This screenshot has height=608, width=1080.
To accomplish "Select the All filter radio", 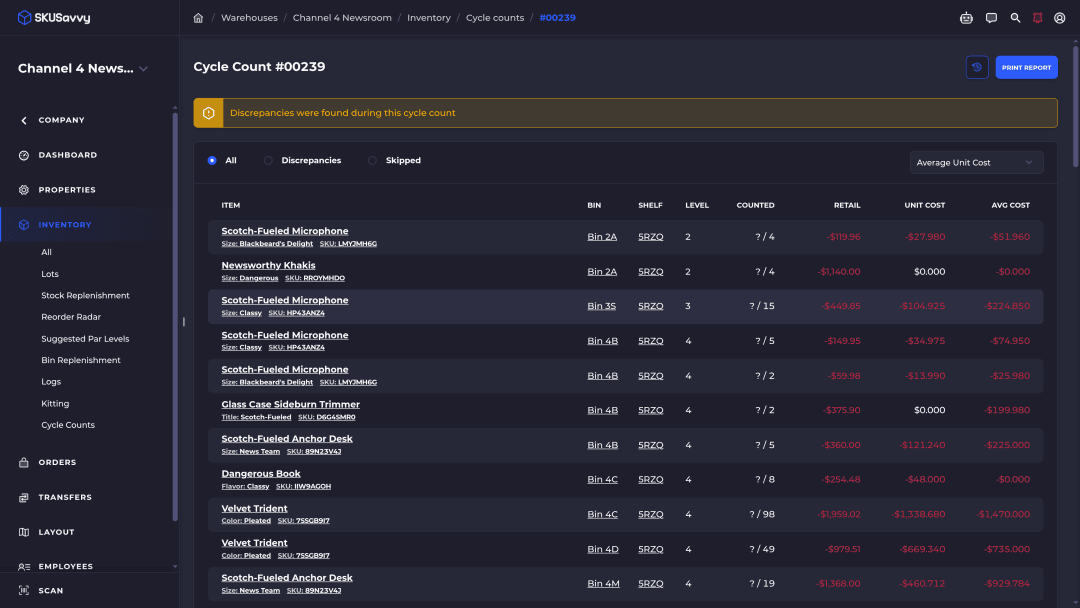I will 212,160.
